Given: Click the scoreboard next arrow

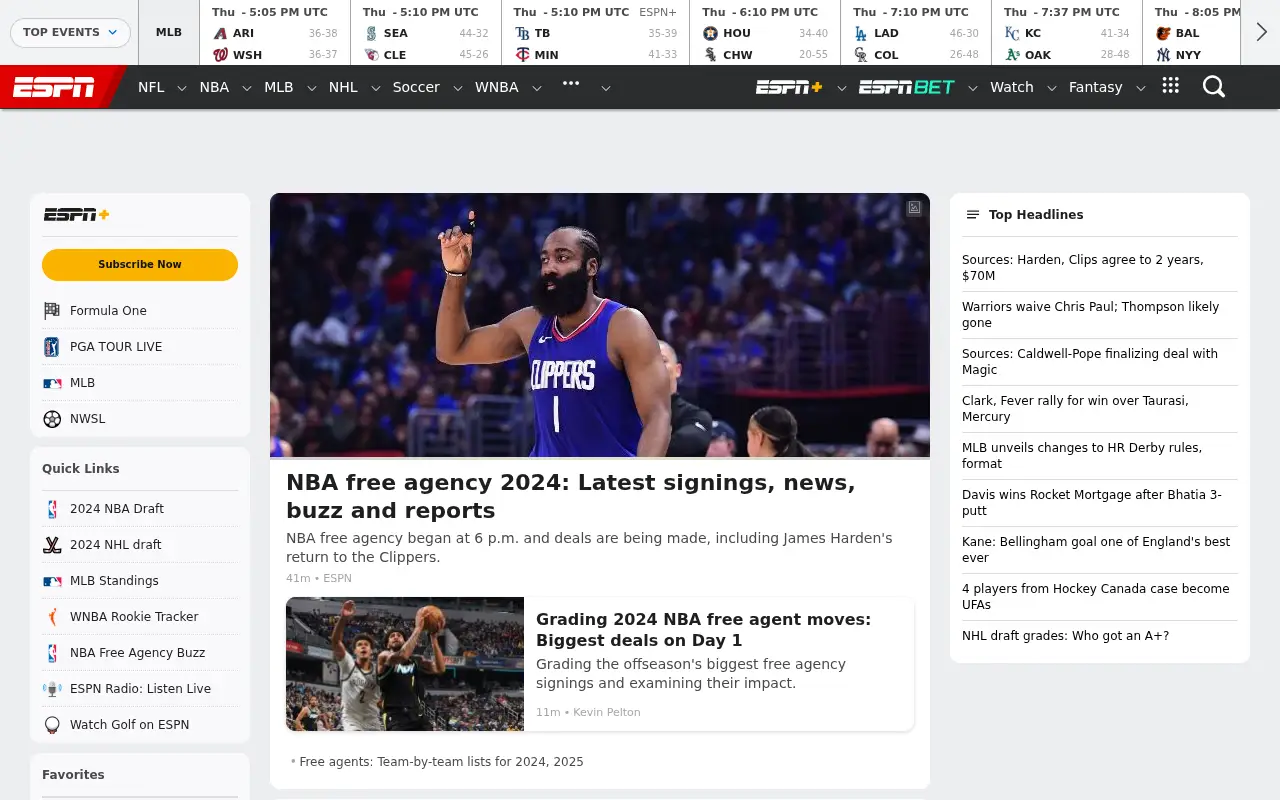Looking at the screenshot, I should tap(1261, 32).
